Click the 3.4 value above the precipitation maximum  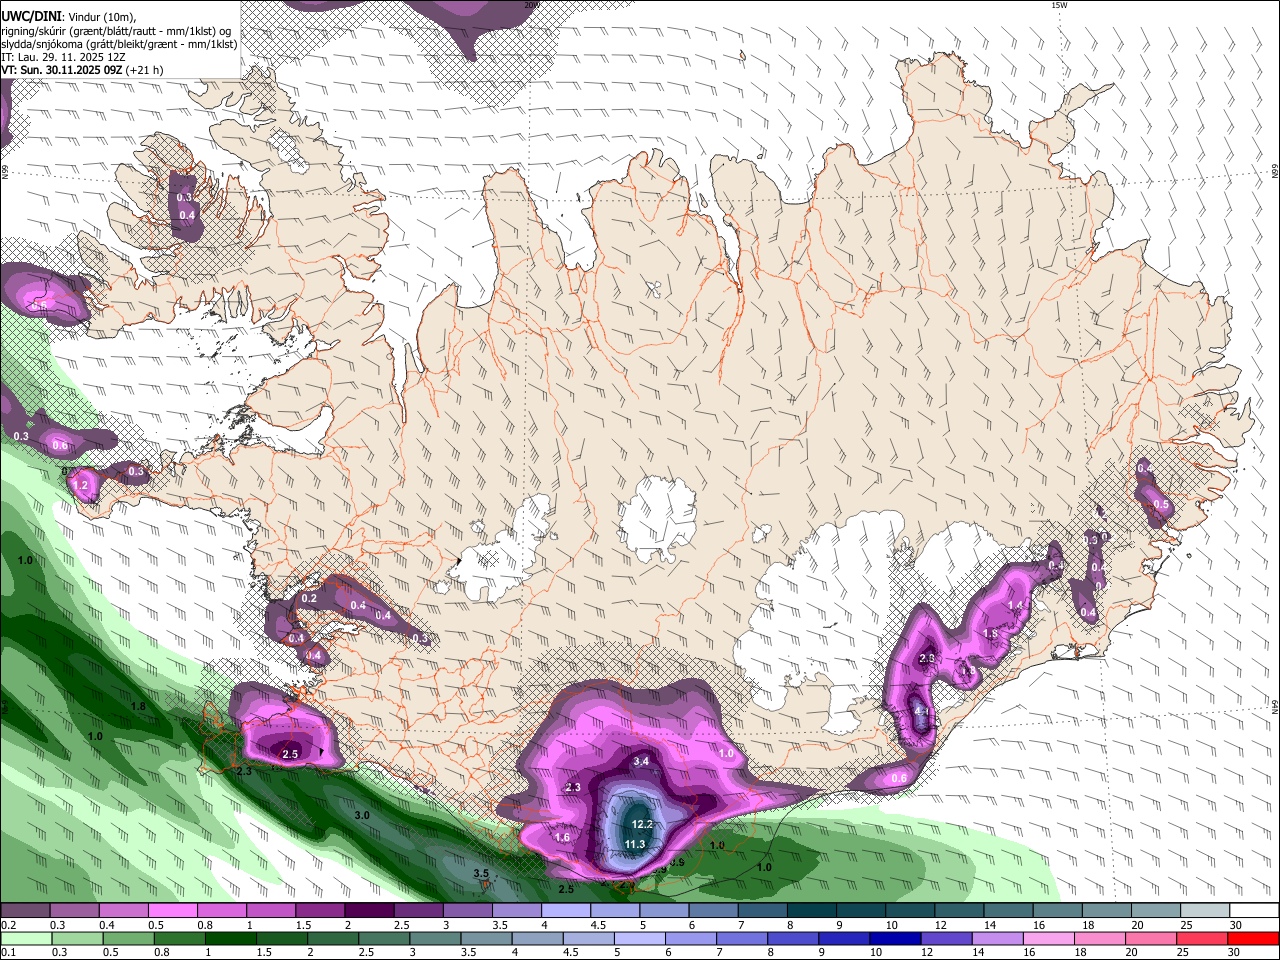(x=642, y=761)
